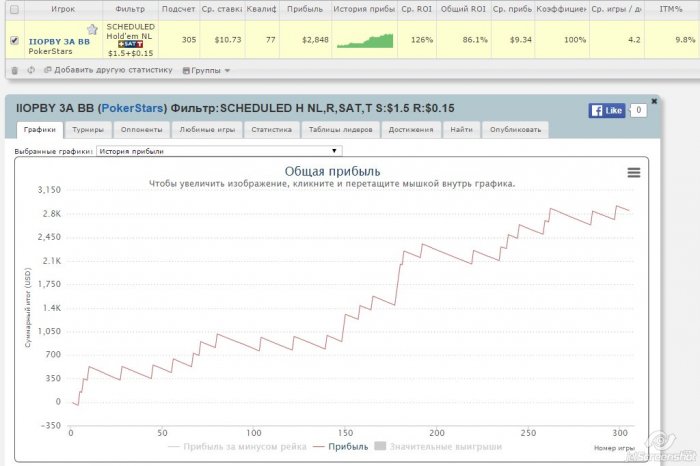
Task: Toggle Прибыль за минусом рейка legend series
Action: tap(237, 447)
